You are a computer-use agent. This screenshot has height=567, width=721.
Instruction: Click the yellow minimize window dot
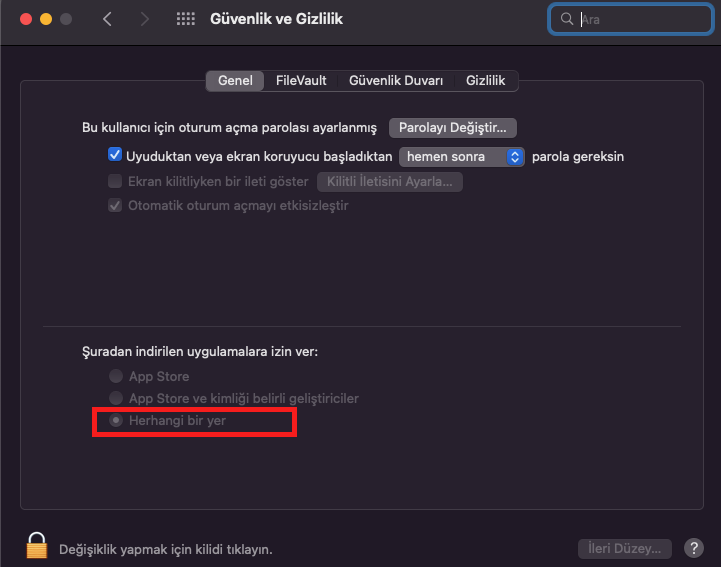[46, 19]
